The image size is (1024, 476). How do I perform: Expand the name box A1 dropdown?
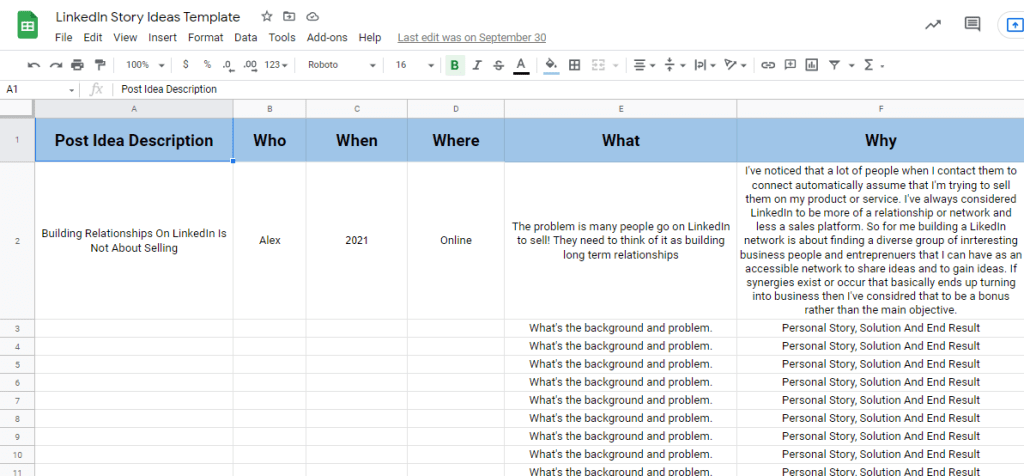71,90
